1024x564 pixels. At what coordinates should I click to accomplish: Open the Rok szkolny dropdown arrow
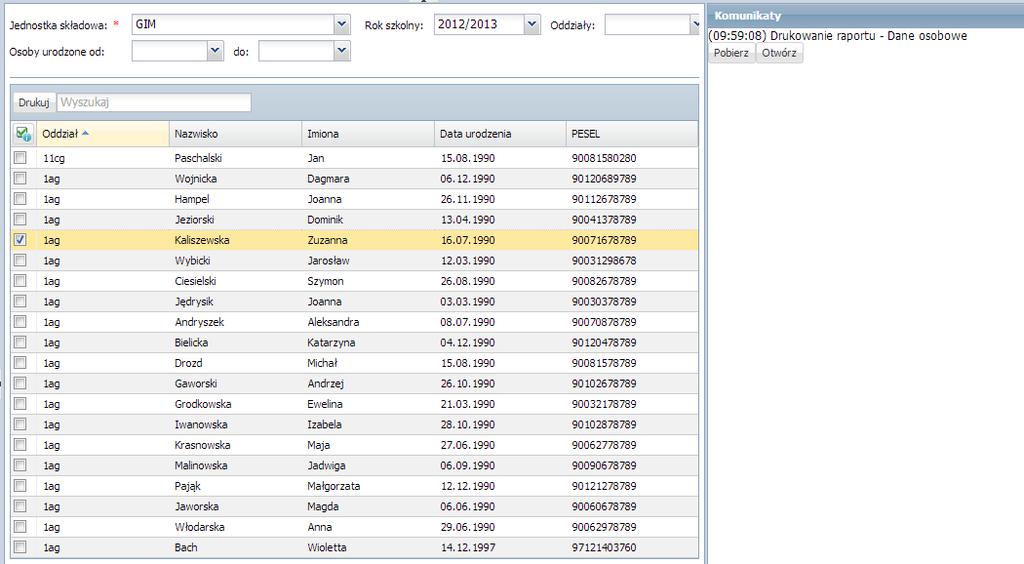pyautogui.click(x=532, y=25)
